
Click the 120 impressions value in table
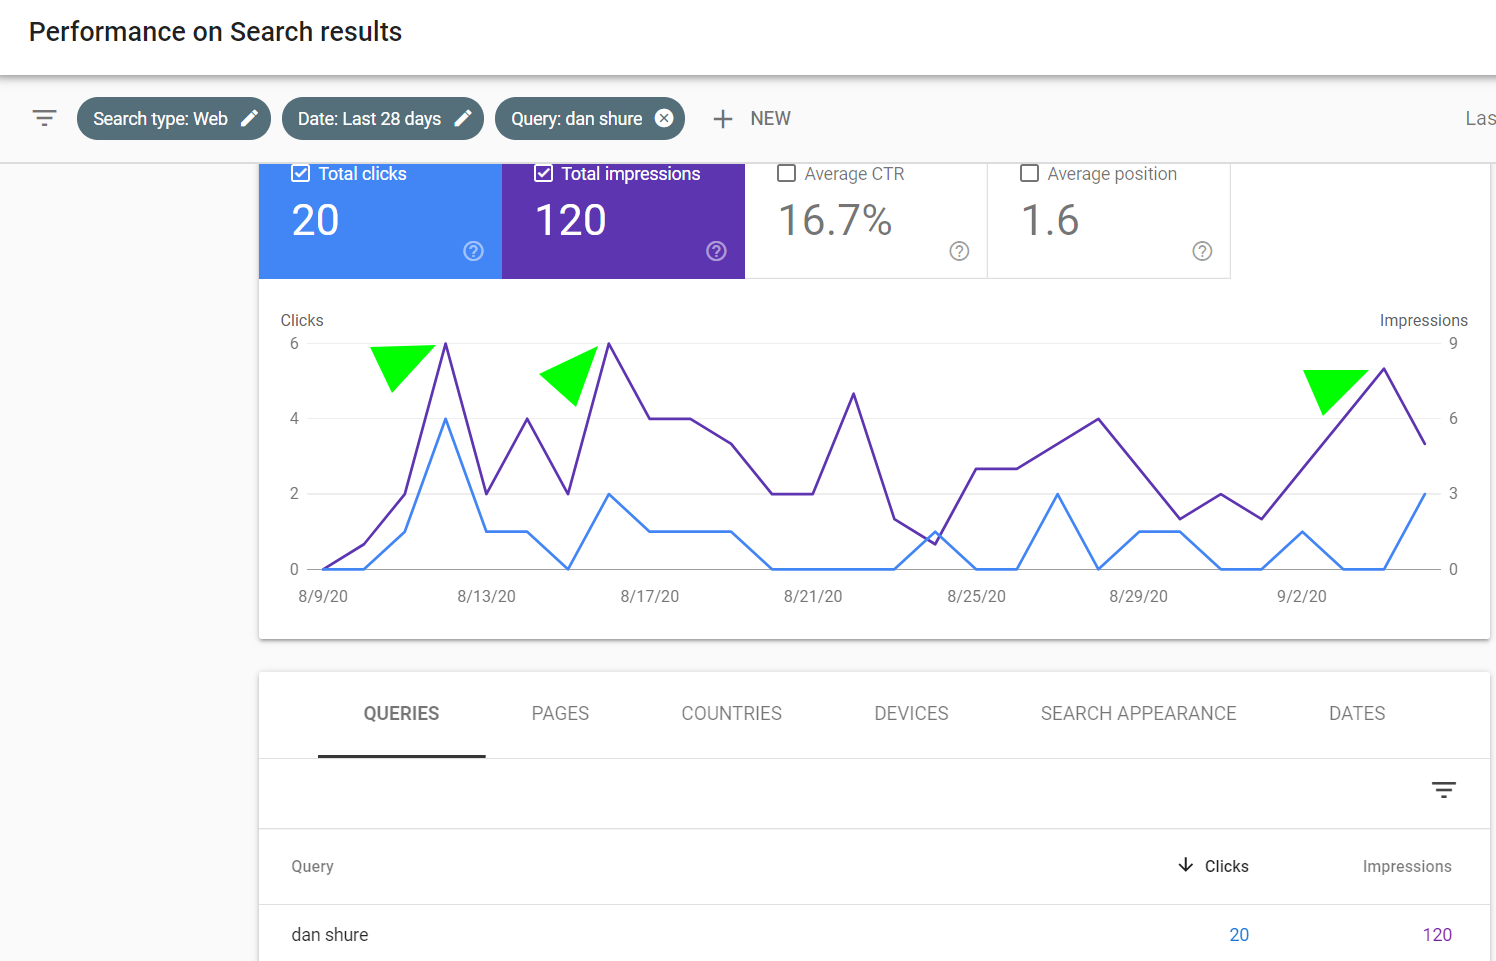tap(1437, 935)
